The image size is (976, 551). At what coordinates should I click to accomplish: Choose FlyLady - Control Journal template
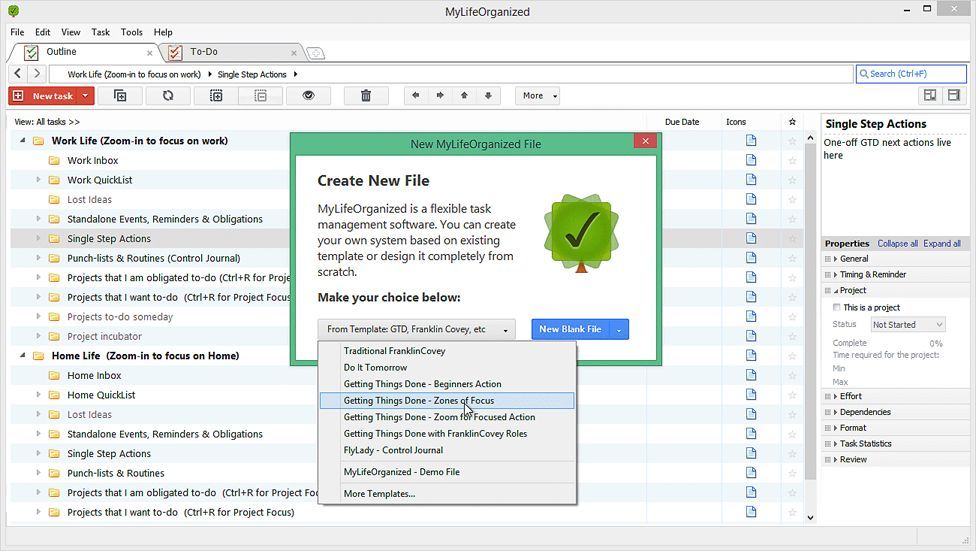tap(447, 450)
